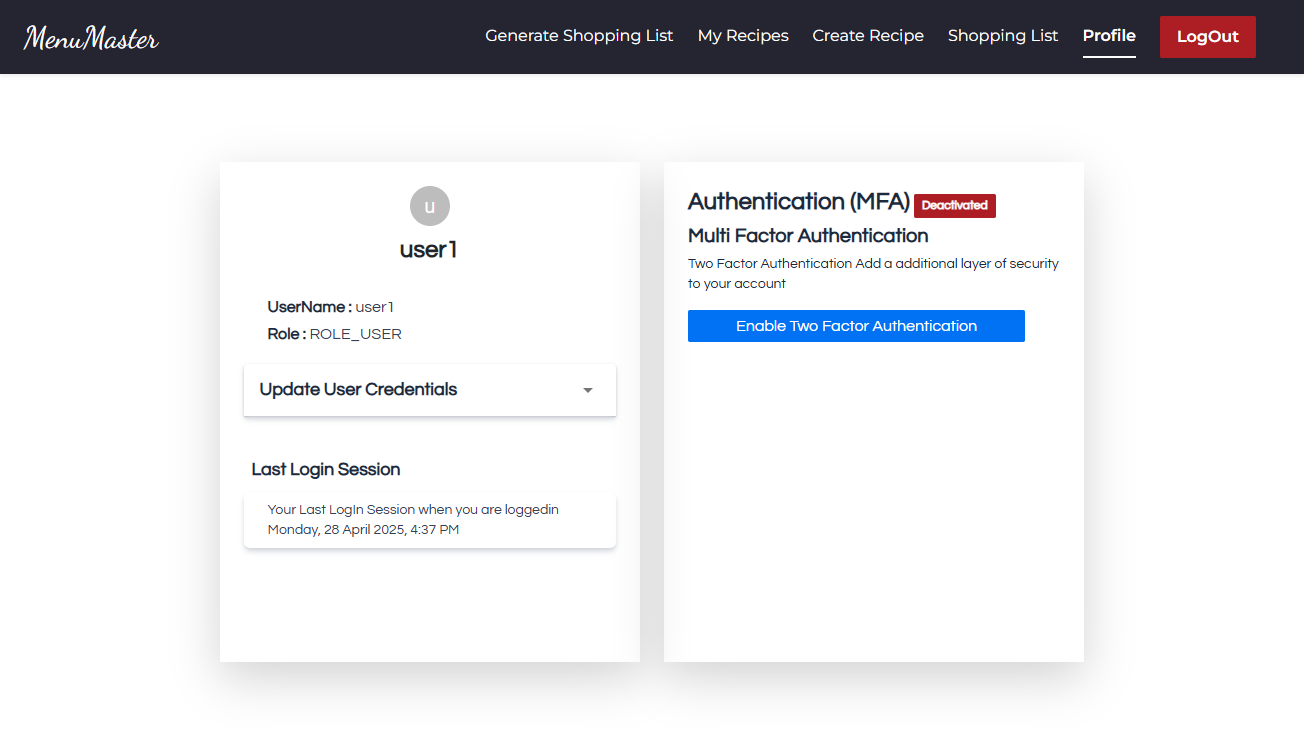The height and width of the screenshot is (729, 1304).
Task: Click the Monday, 28 April 2025 timestamp
Action: click(363, 530)
